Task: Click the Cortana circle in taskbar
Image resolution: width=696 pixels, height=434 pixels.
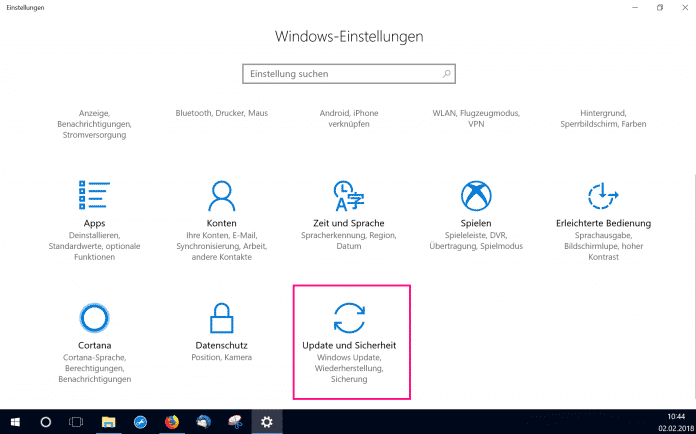Action: [x=46, y=421]
